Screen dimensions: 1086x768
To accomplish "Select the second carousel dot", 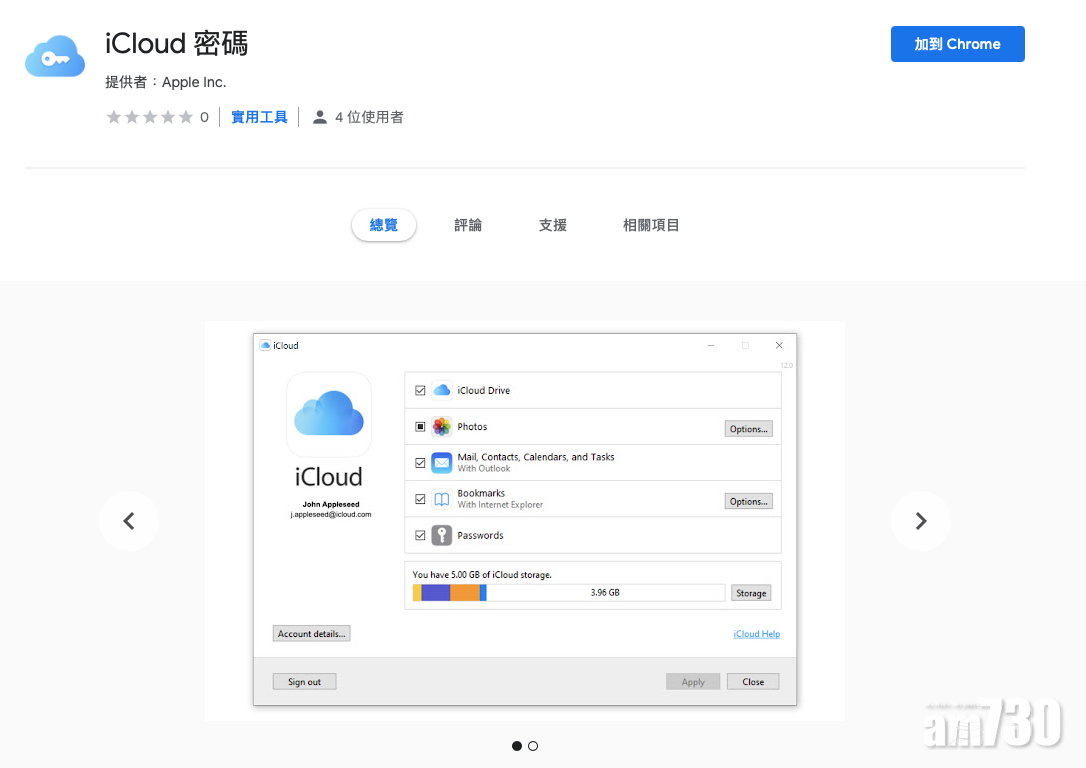I will click(x=533, y=745).
